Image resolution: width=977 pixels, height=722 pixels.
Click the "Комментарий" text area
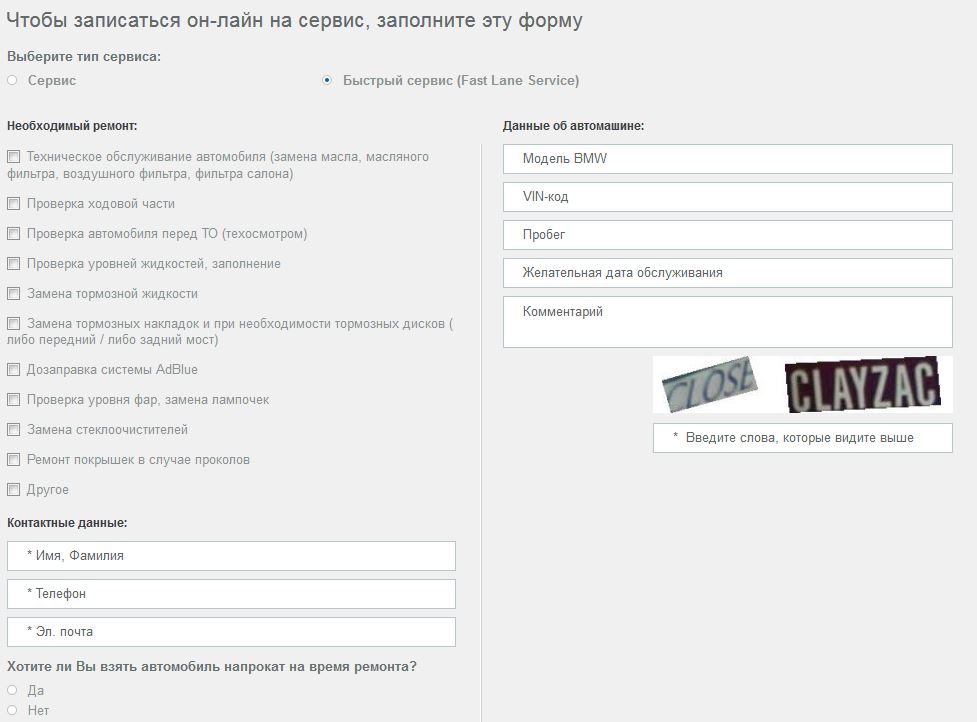pyautogui.click(x=728, y=322)
